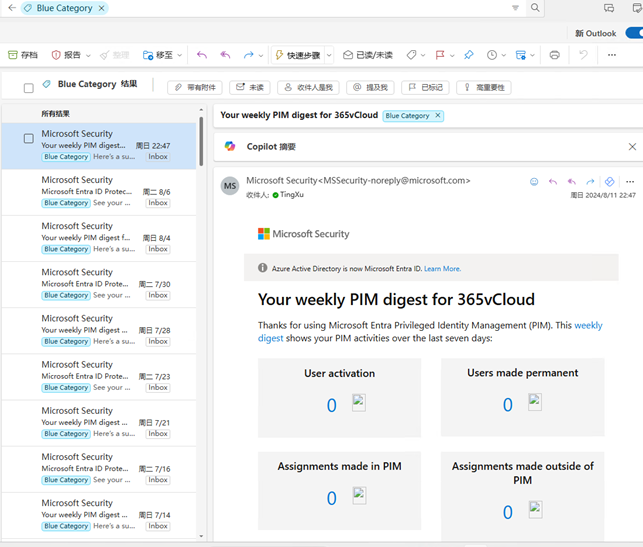Open the Microsoft Entra ID email dated 8/6

point(99,192)
